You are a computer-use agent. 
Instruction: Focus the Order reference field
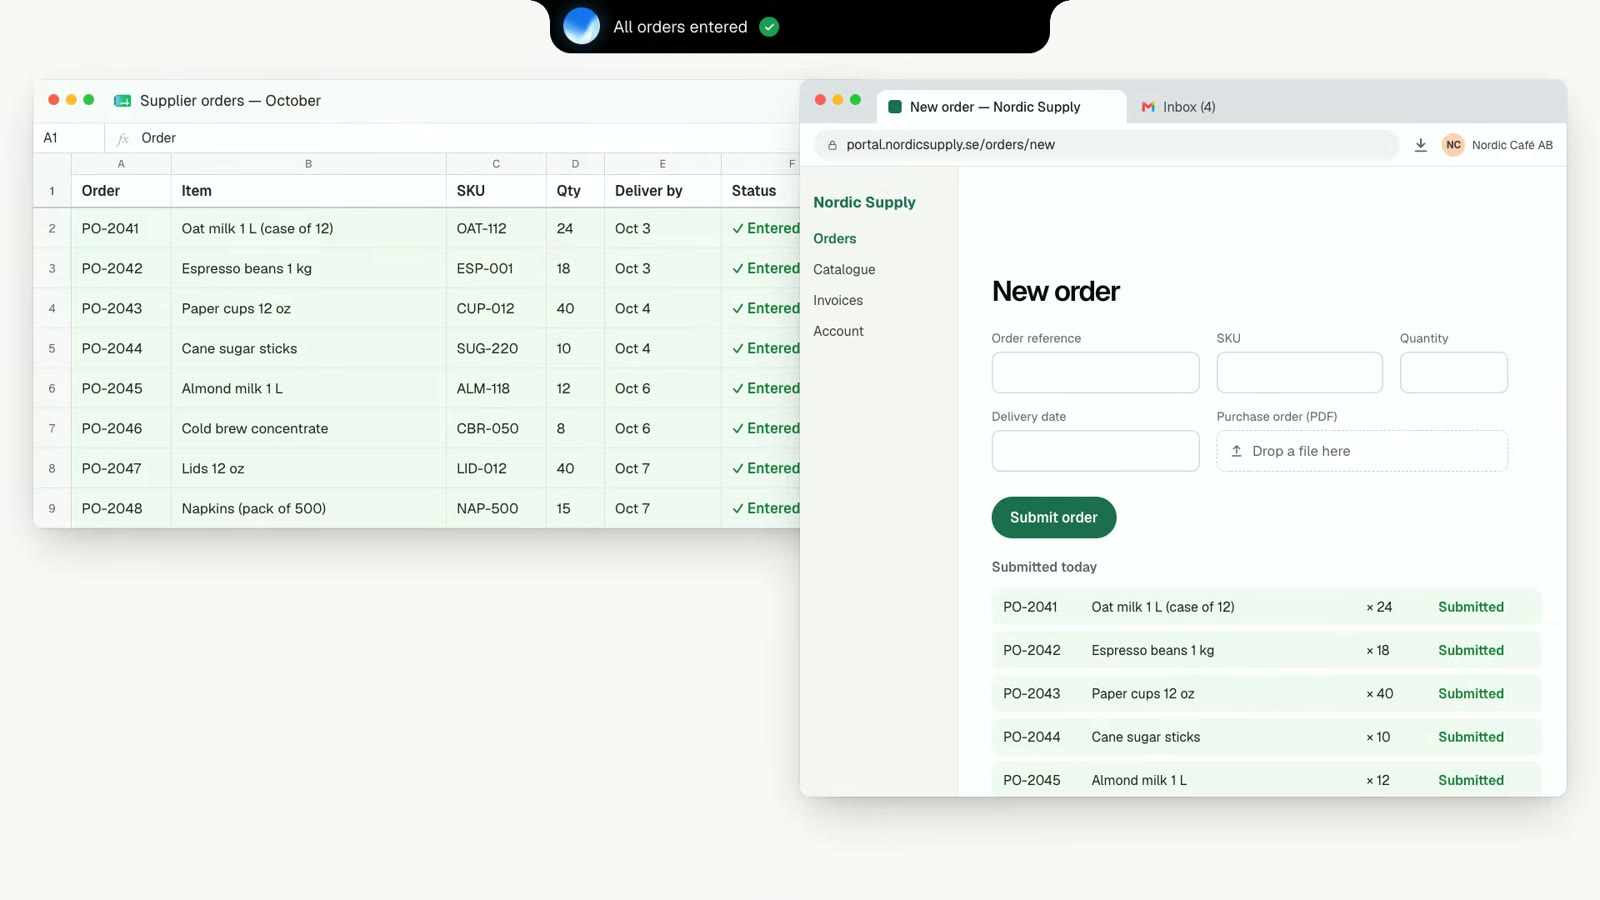pos(1095,372)
